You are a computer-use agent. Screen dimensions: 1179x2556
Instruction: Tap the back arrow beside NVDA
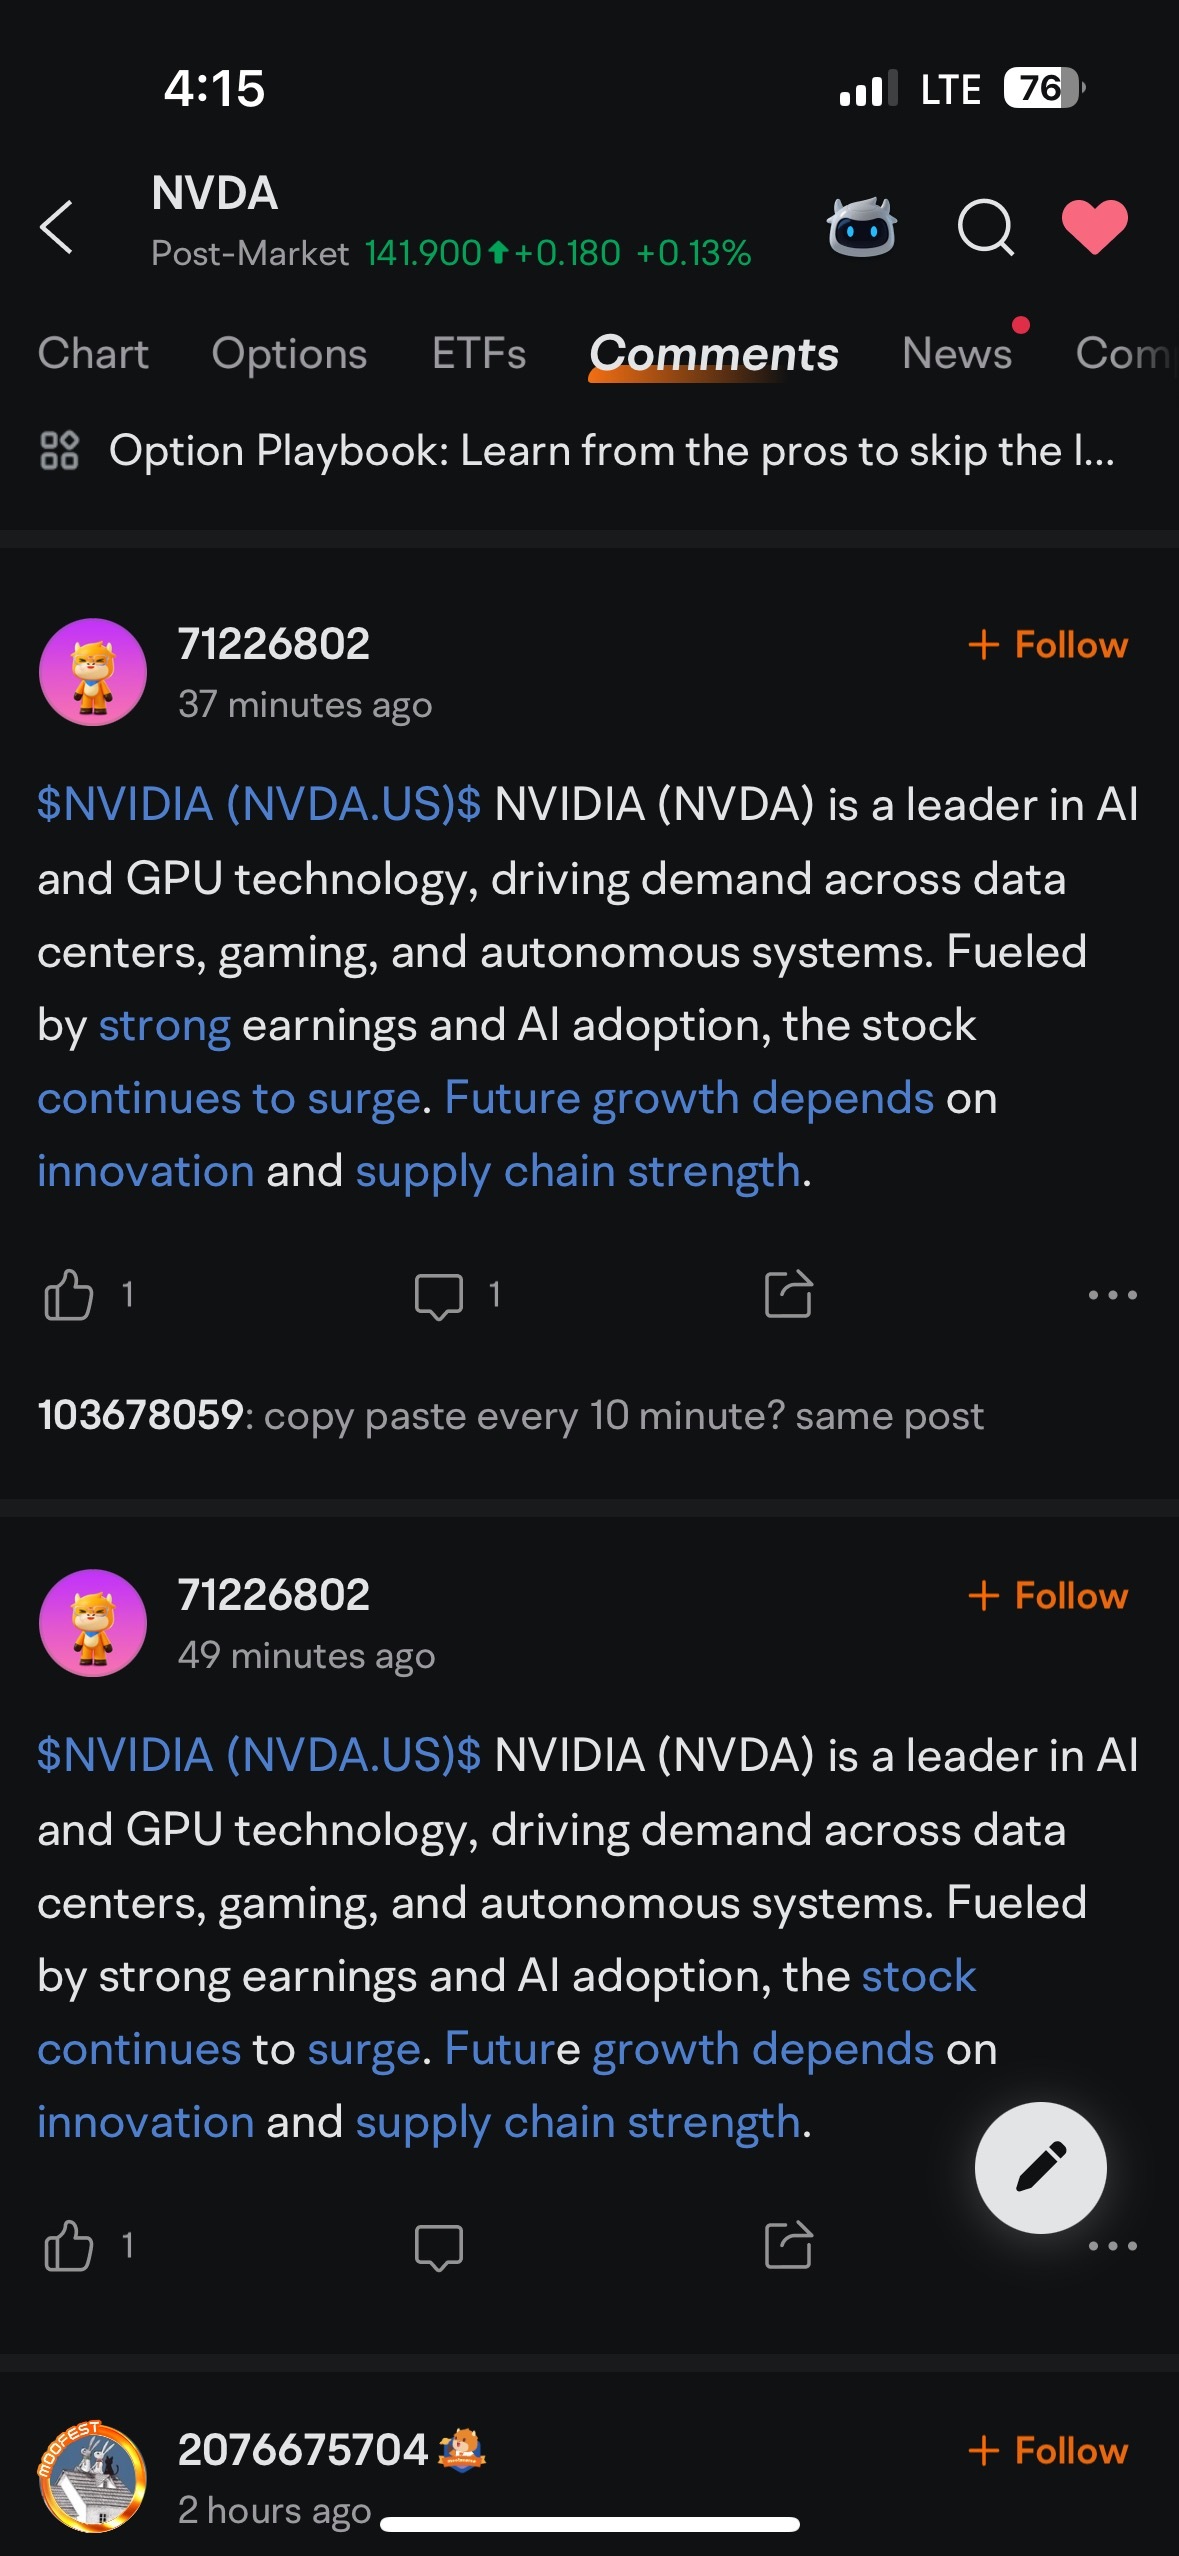pyautogui.click(x=57, y=227)
